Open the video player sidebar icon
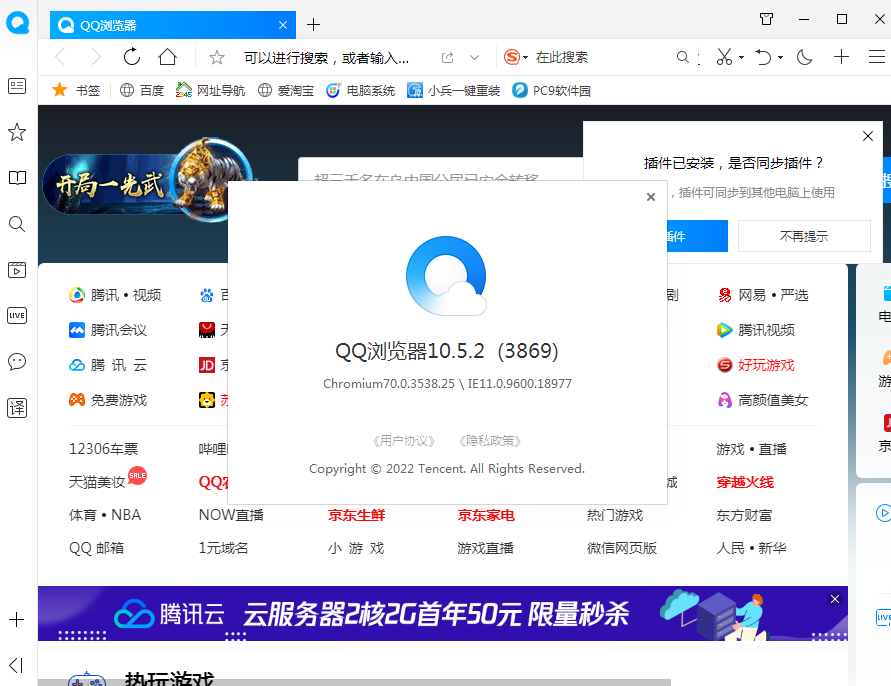891x686 pixels. (x=17, y=270)
